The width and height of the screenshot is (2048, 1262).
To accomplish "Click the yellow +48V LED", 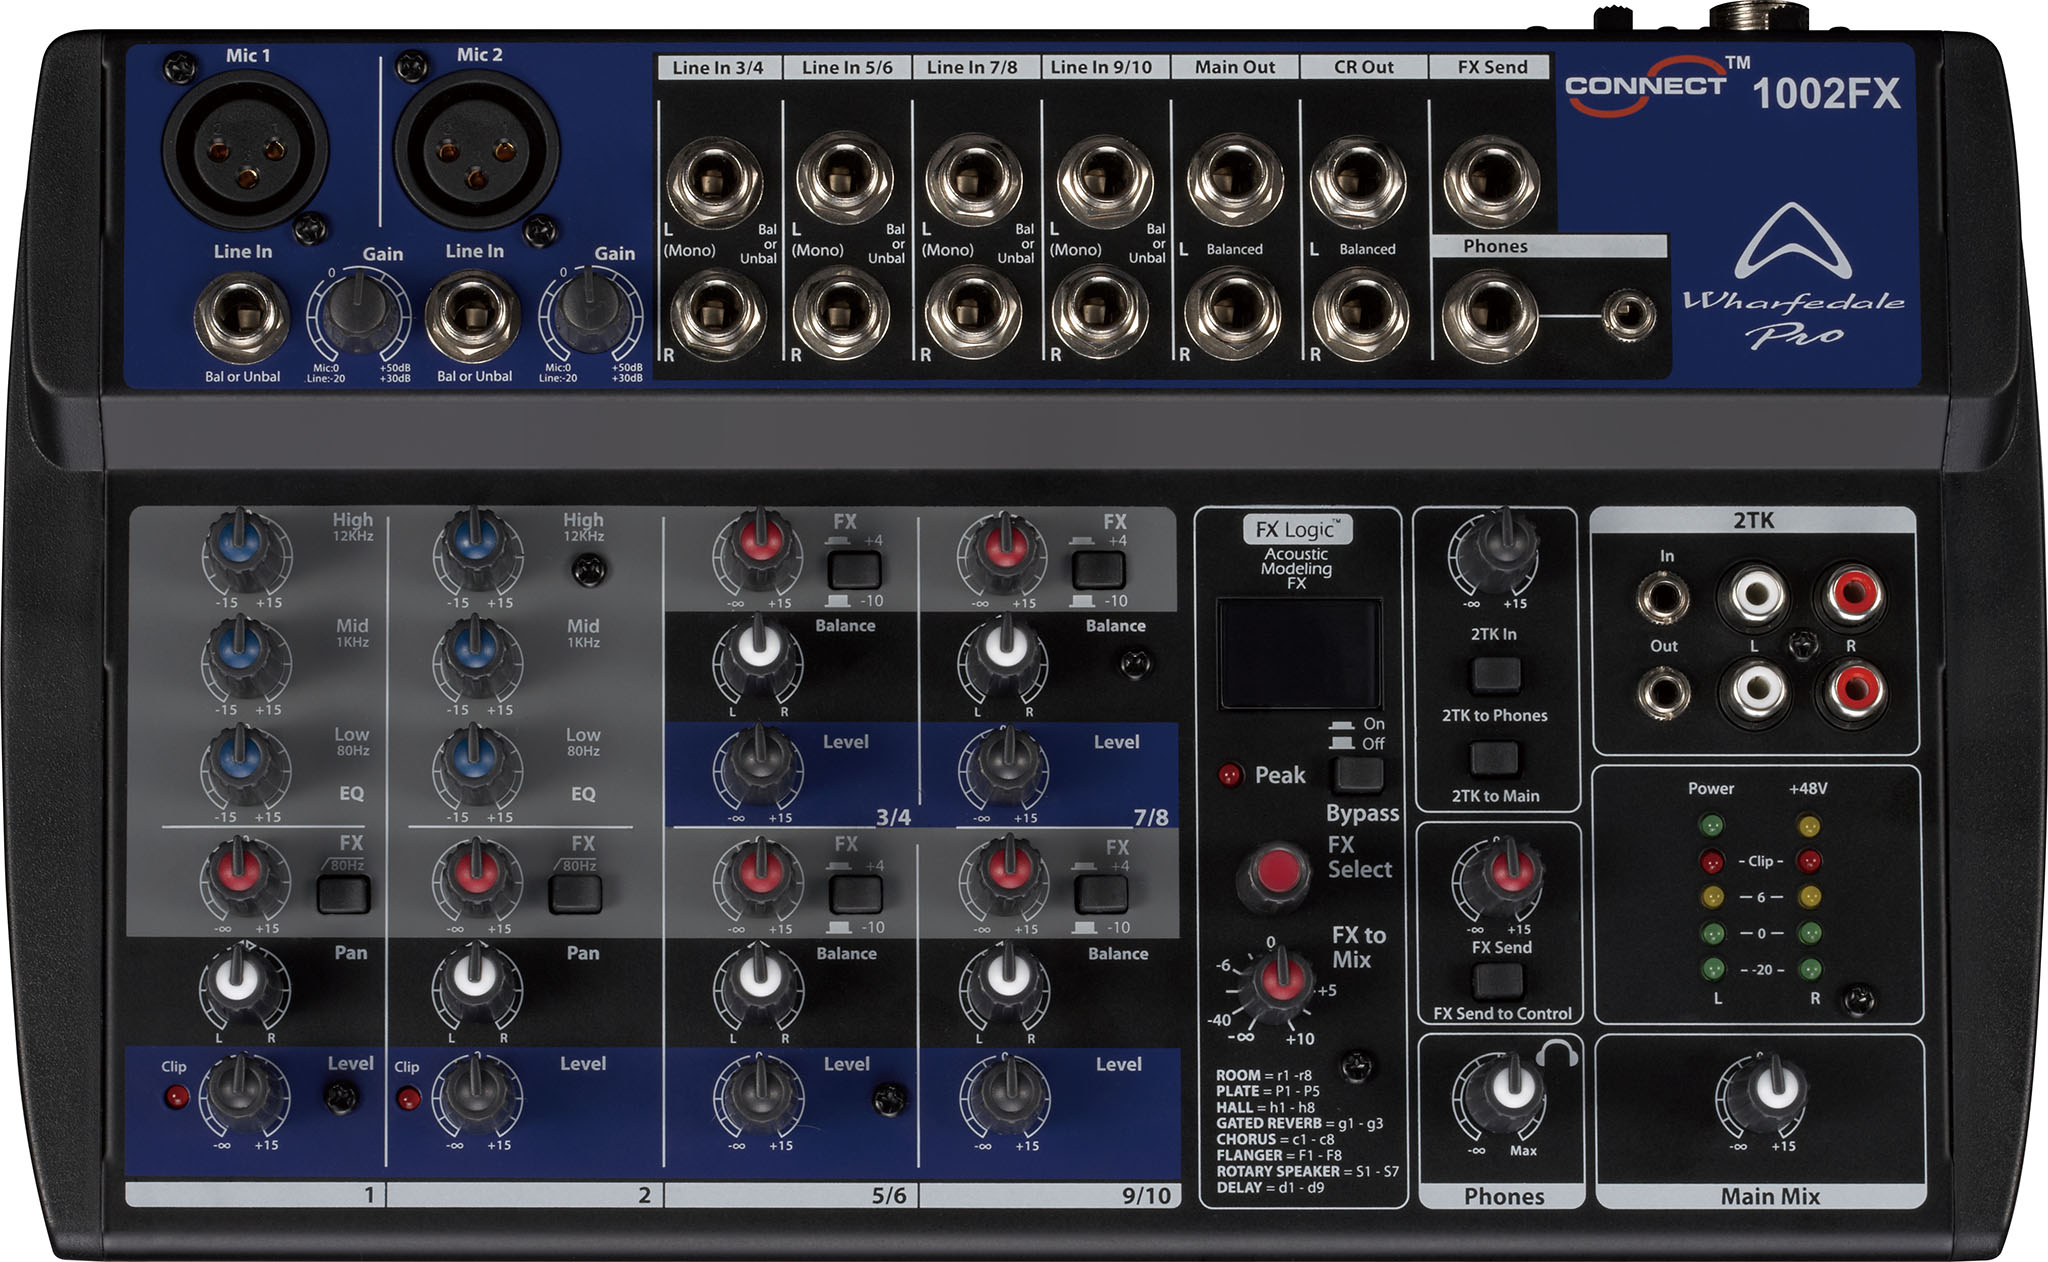I will click(1809, 826).
